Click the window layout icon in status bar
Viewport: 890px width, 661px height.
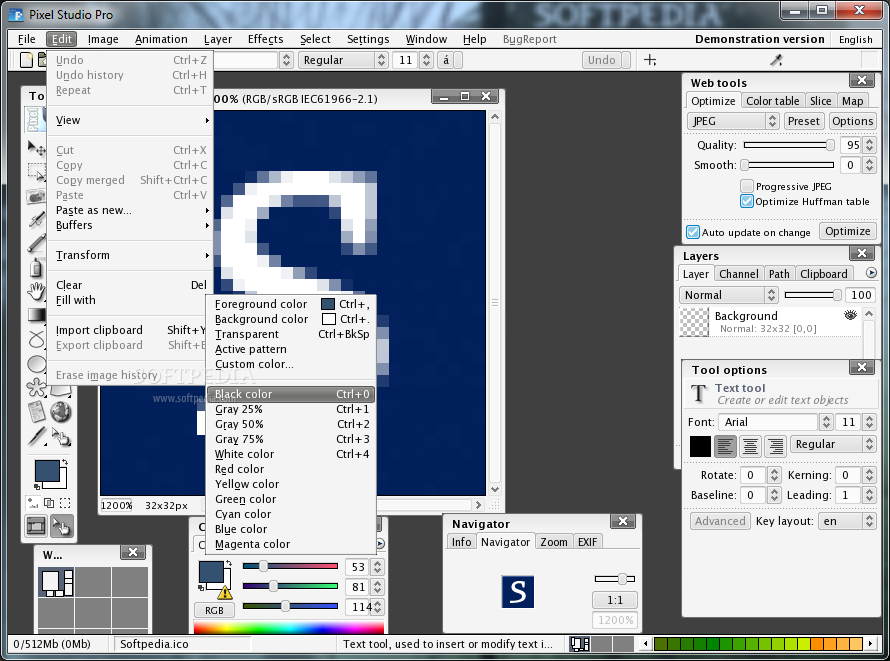(x=580, y=644)
